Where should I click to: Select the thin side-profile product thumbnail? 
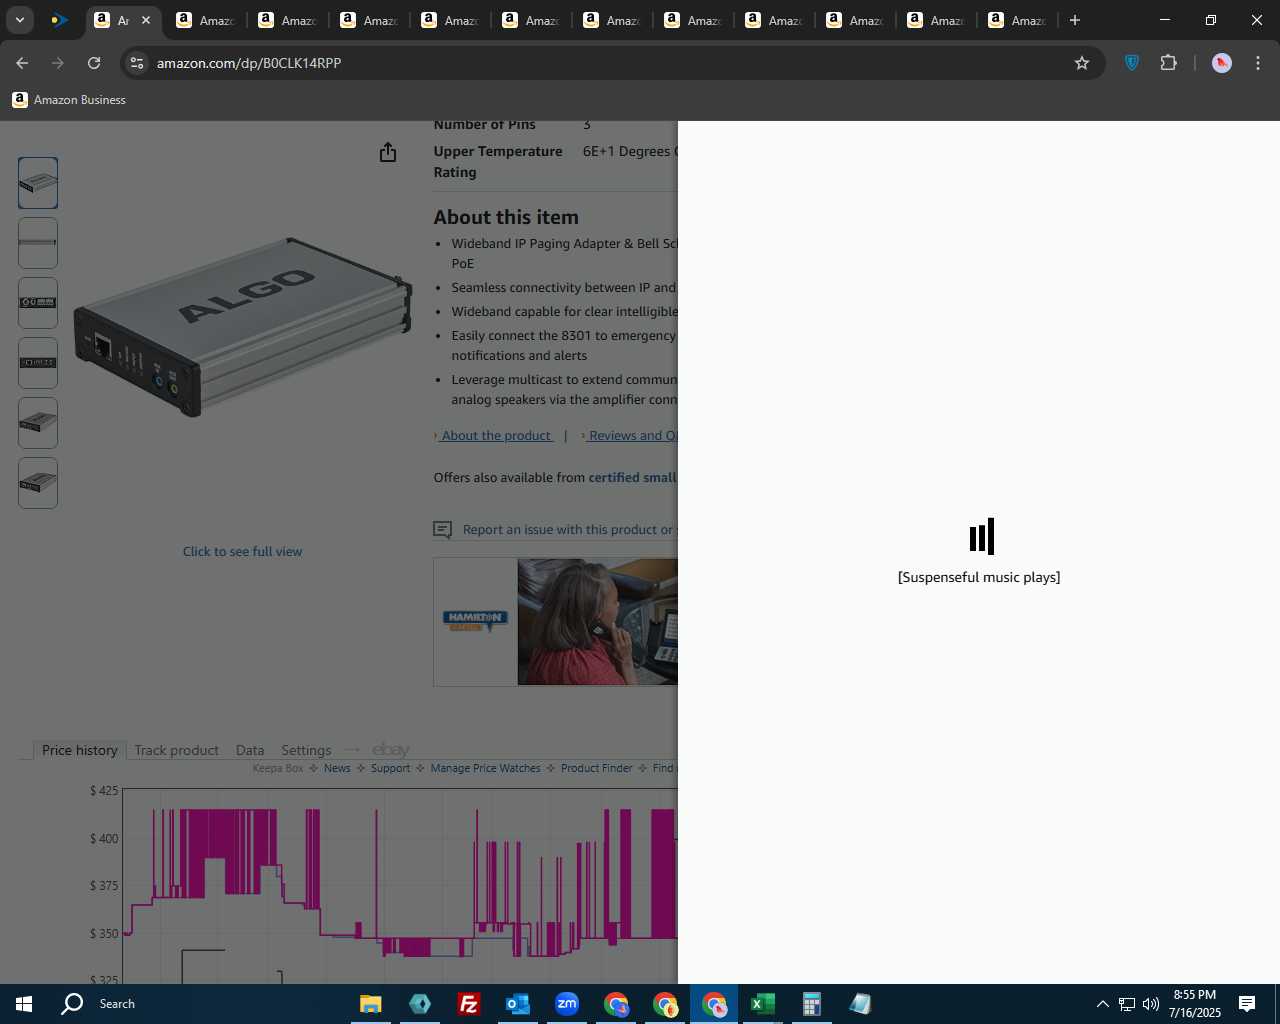coord(38,243)
